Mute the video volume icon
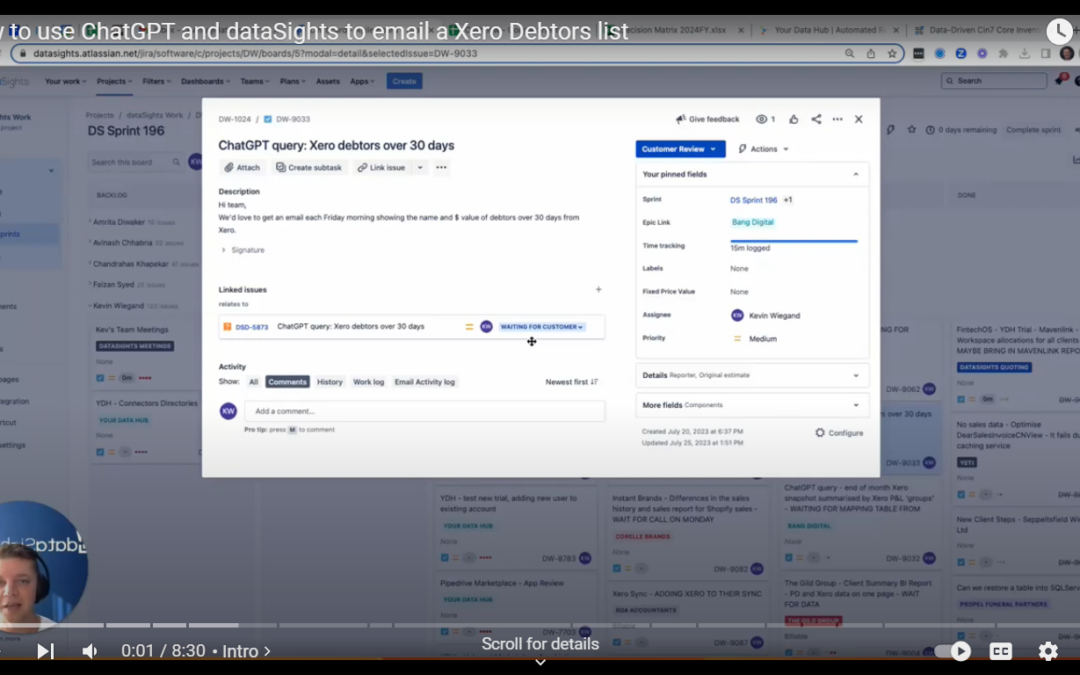This screenshot has height=675, width=1080. [x=90, y=651]
